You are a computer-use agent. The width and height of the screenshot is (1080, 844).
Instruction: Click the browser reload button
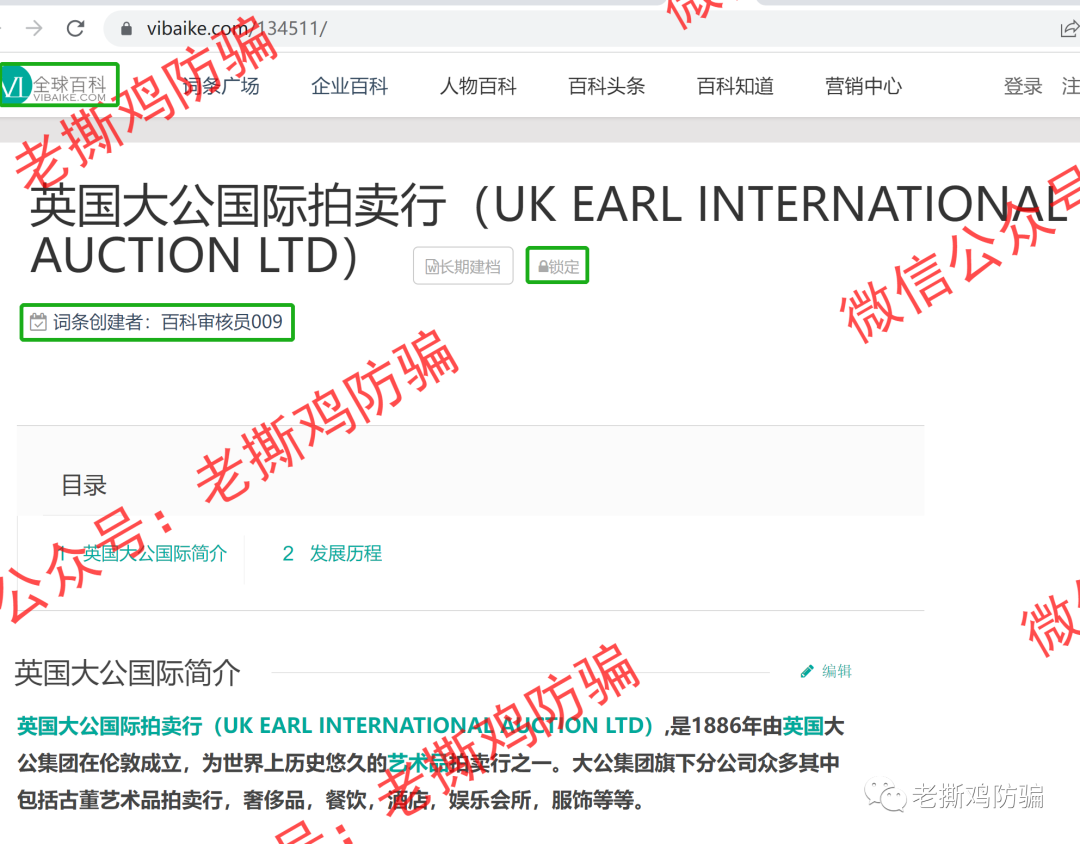[75, 28]
